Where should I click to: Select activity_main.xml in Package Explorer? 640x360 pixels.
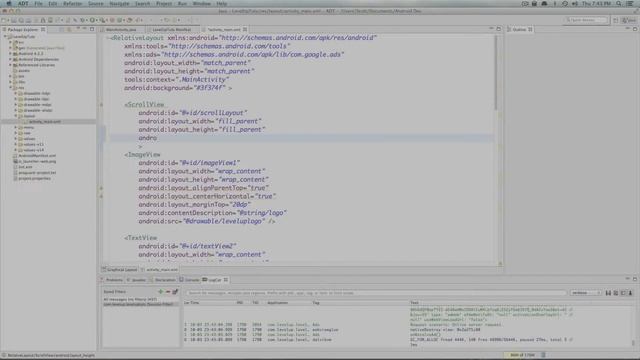[44, 122]
